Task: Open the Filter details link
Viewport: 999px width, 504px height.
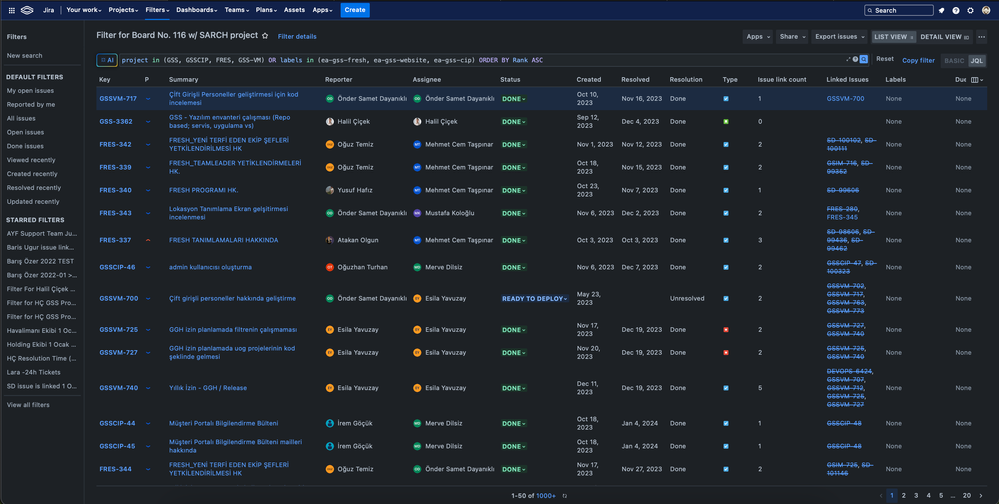Action: coord(297,37)
